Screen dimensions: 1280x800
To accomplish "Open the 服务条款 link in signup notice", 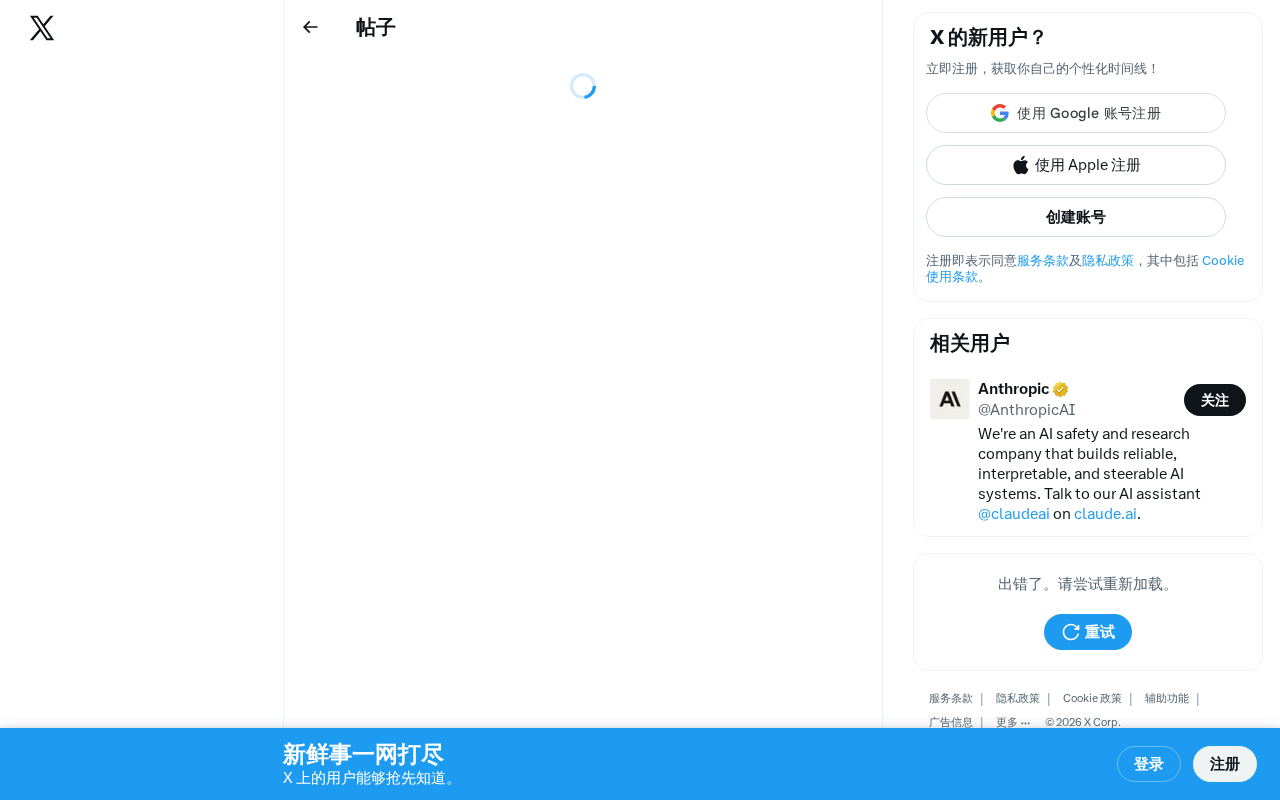I will tap(1043, 260).
